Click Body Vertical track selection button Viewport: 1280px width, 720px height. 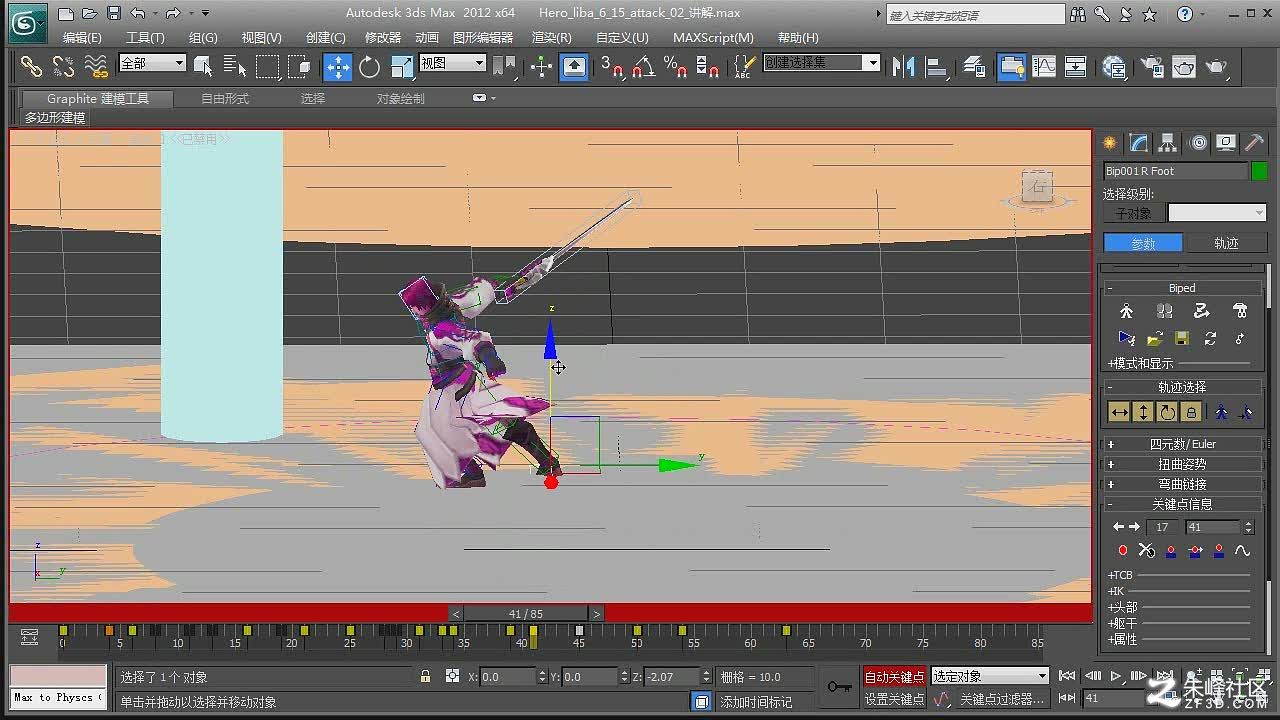pyautogui.click(x=1143, y=412)
